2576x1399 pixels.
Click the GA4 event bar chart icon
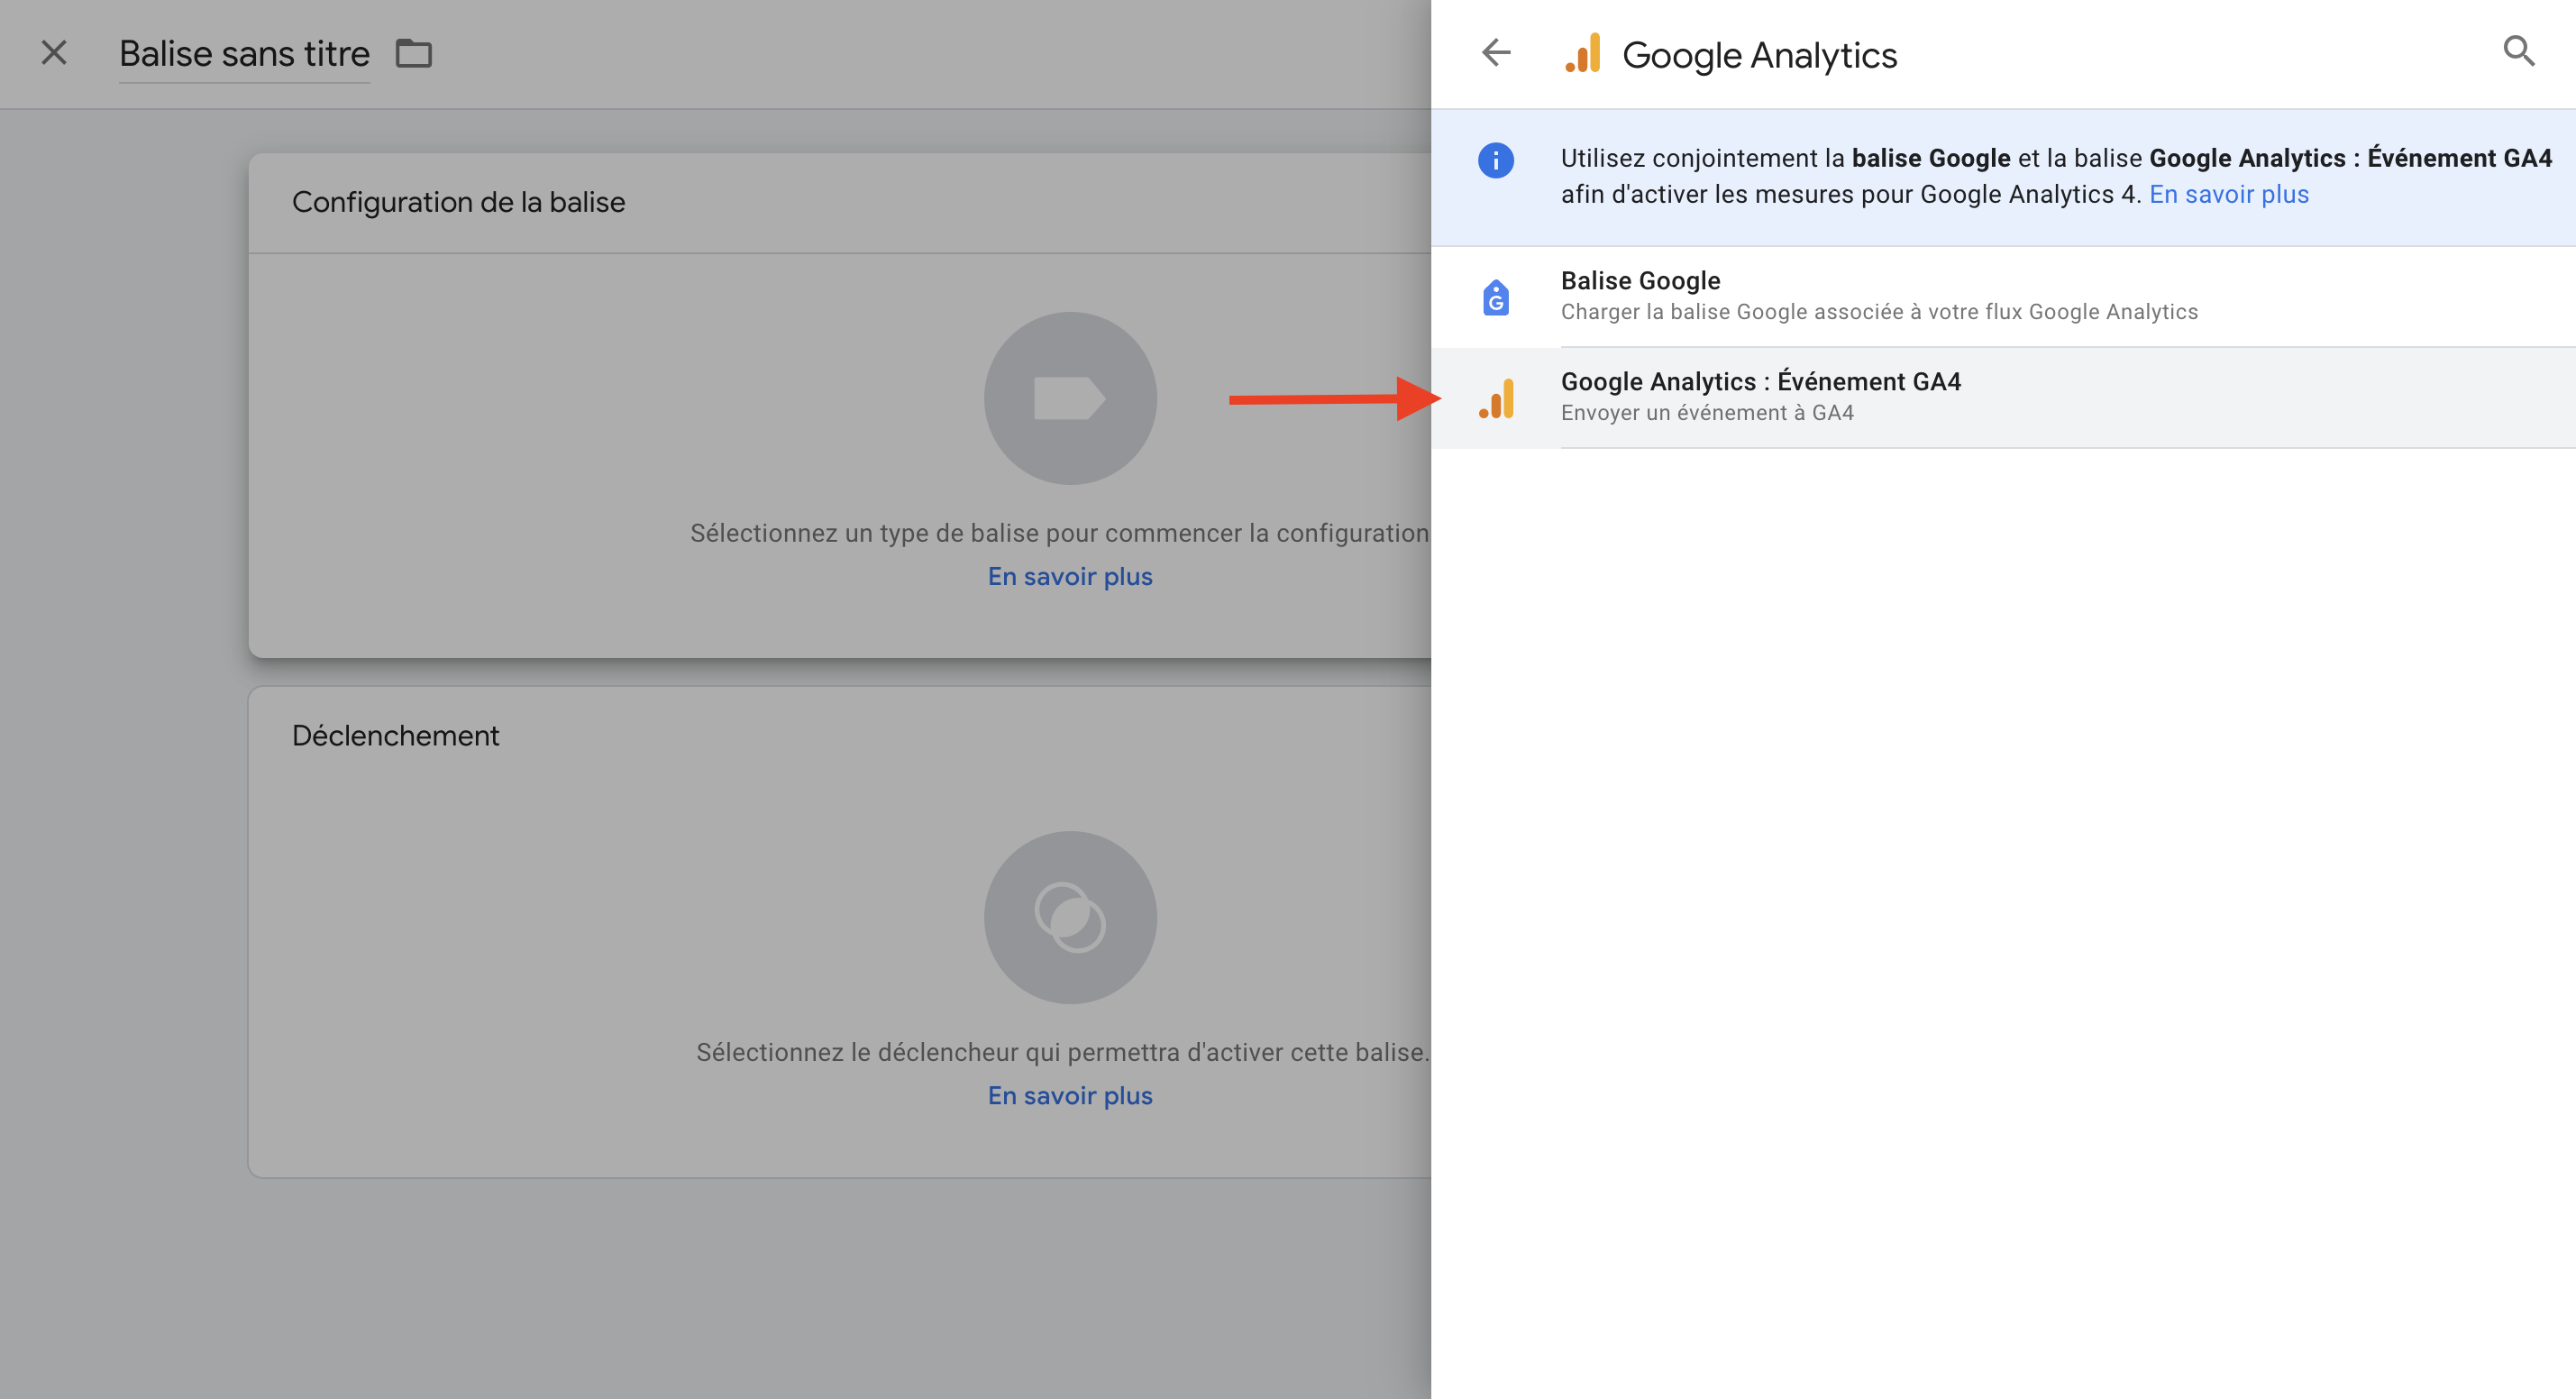[x=1497, y=398]
